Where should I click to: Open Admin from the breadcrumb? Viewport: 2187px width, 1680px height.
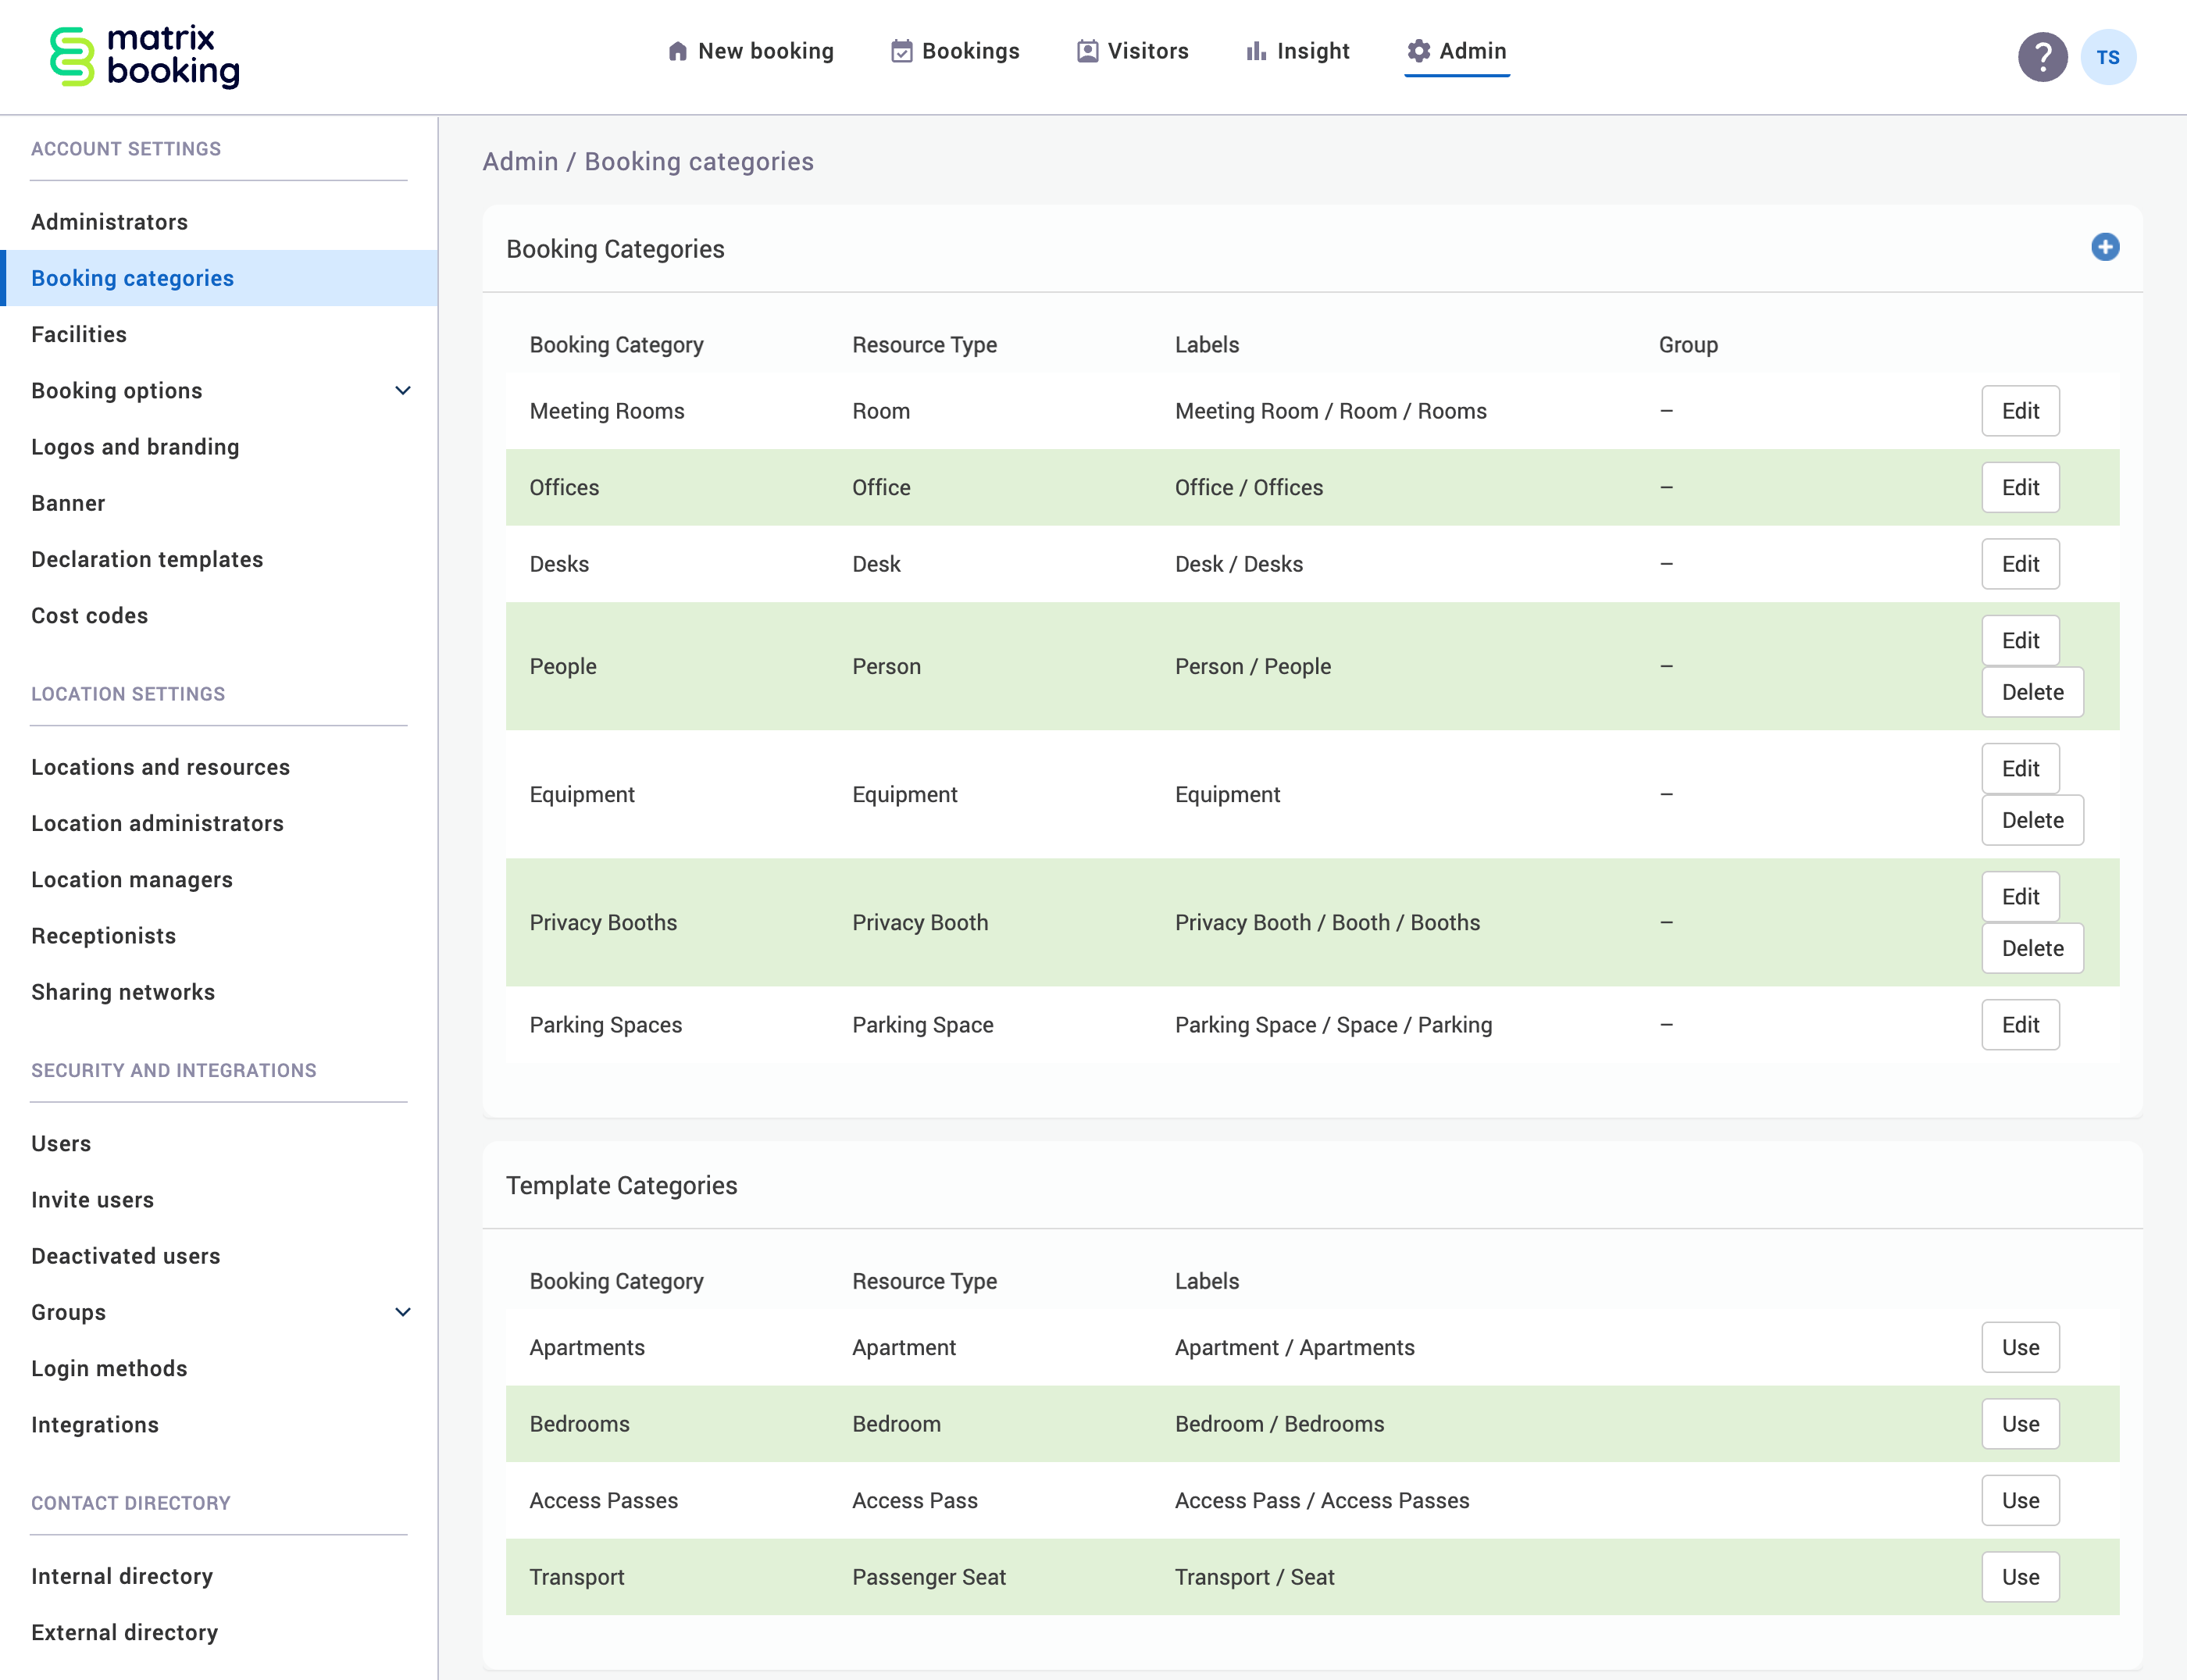[520, 161]
